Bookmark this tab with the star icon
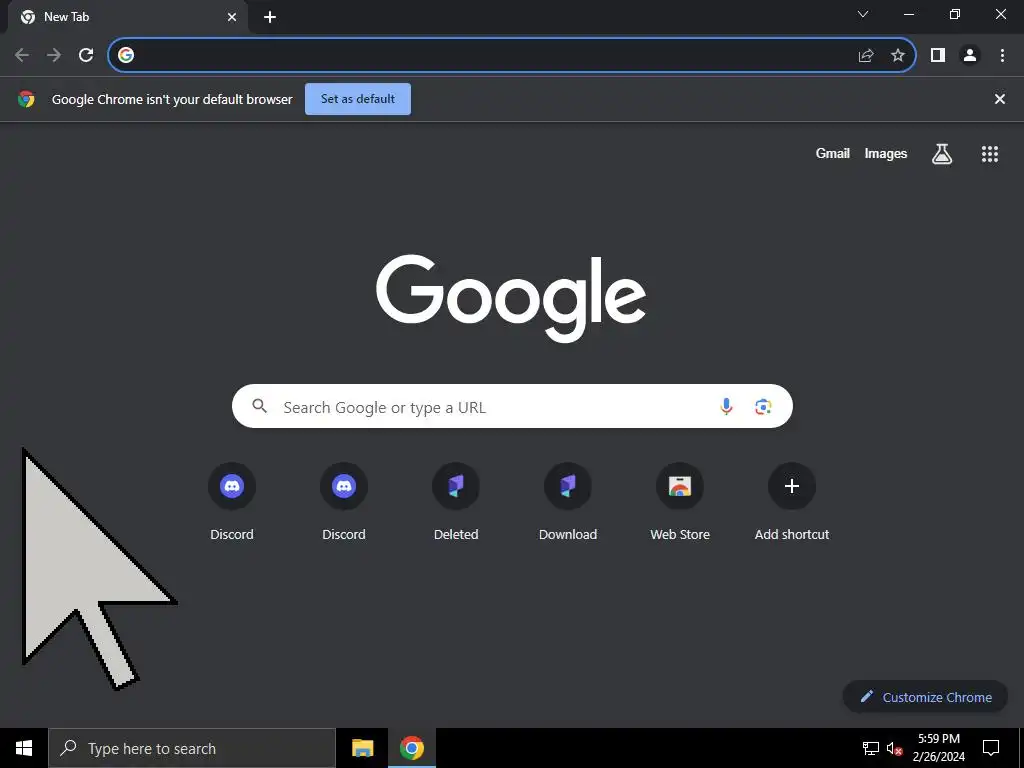 pyautogui.click(x=898, y=56)
